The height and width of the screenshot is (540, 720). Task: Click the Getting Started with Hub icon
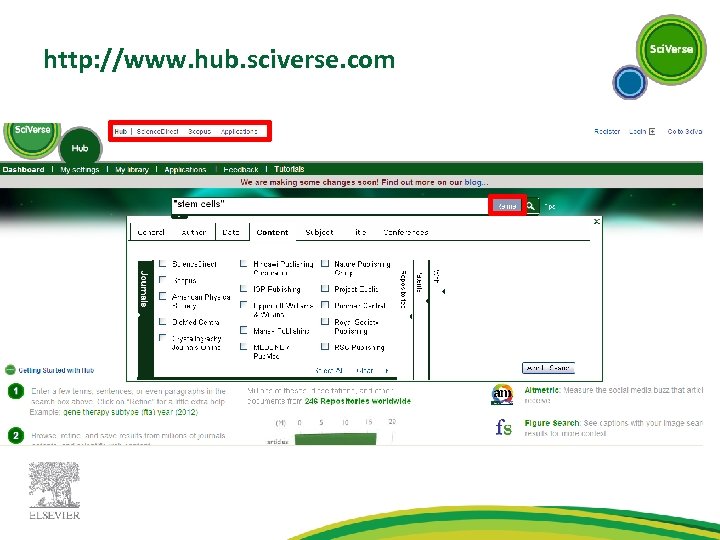tap(10, 370)
